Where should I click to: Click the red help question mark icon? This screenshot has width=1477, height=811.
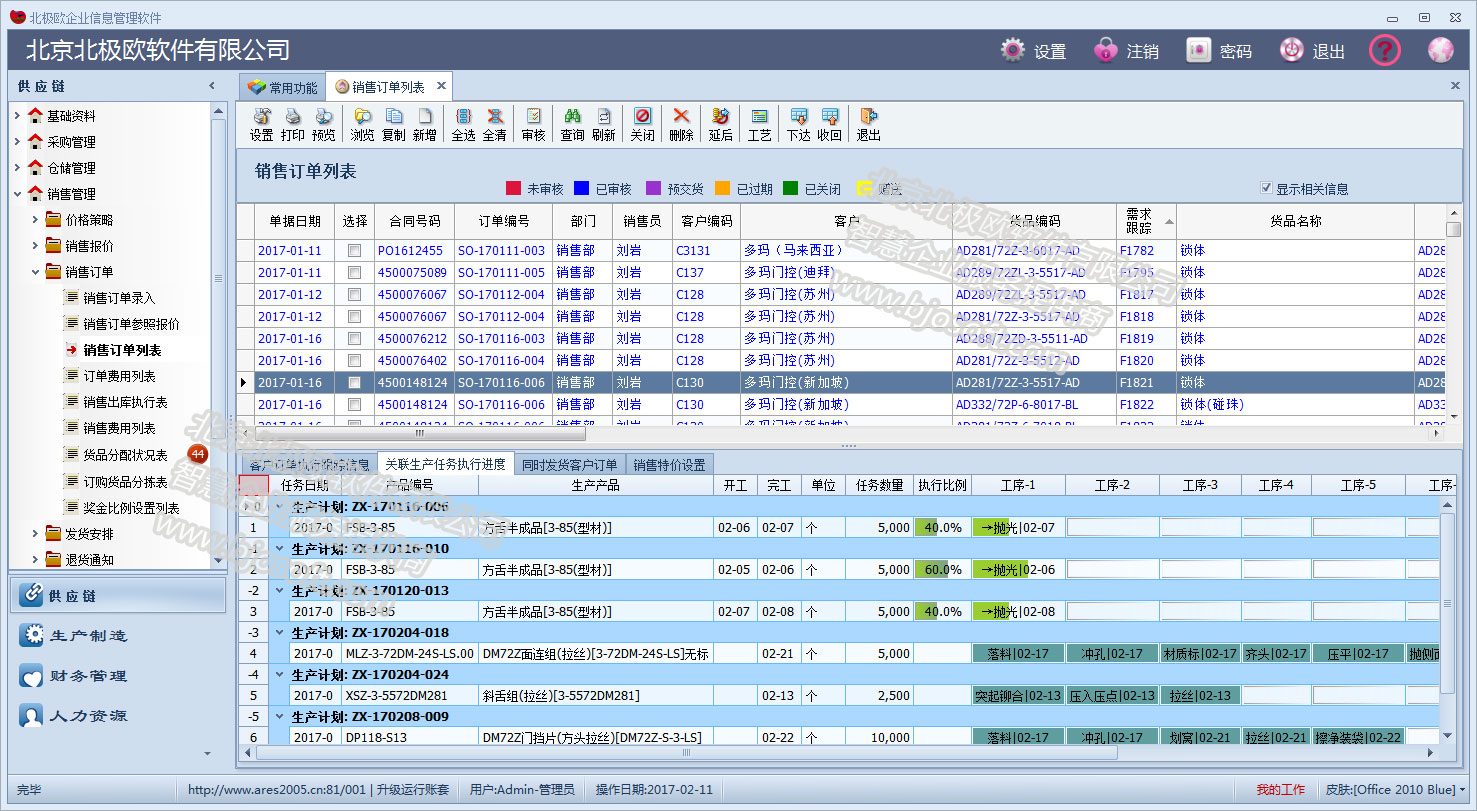pyautogui.click(x=1384, y=50)
